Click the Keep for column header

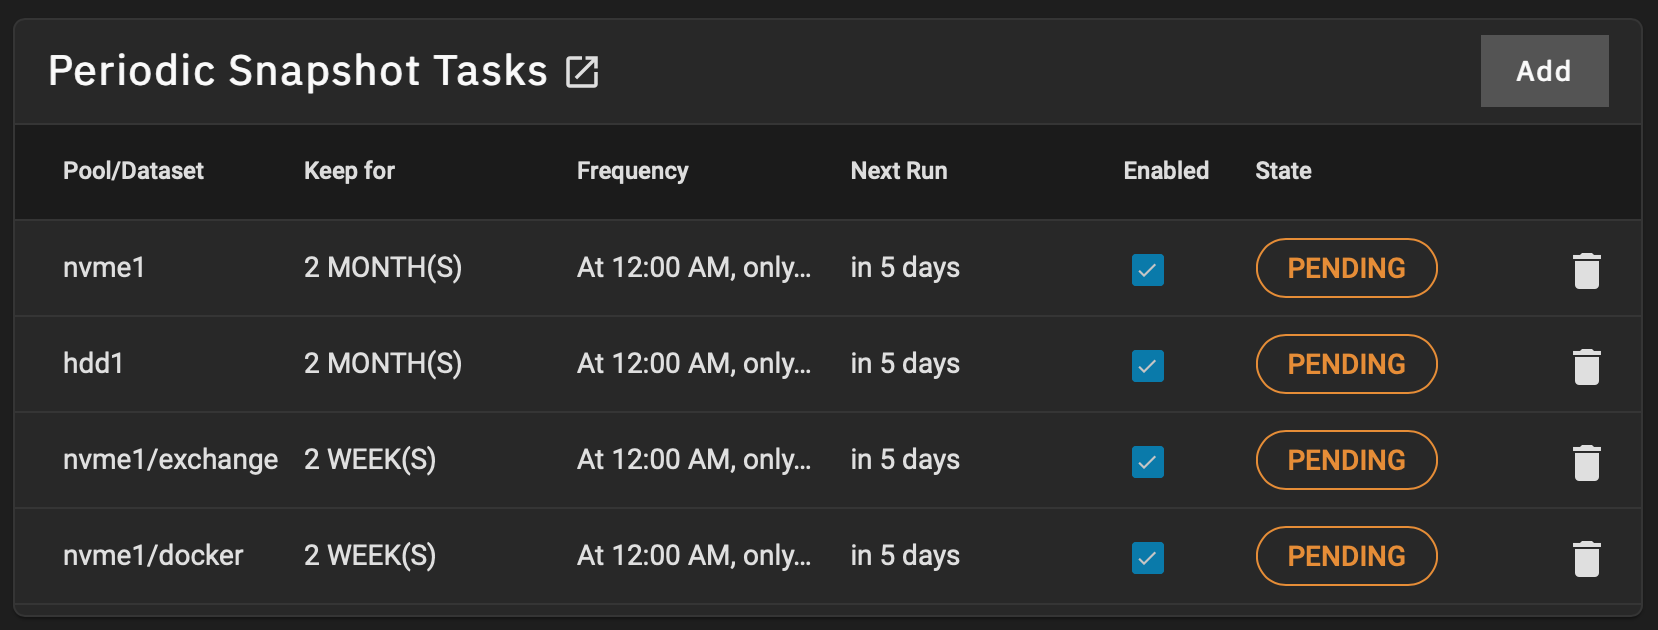pos(349,171)
